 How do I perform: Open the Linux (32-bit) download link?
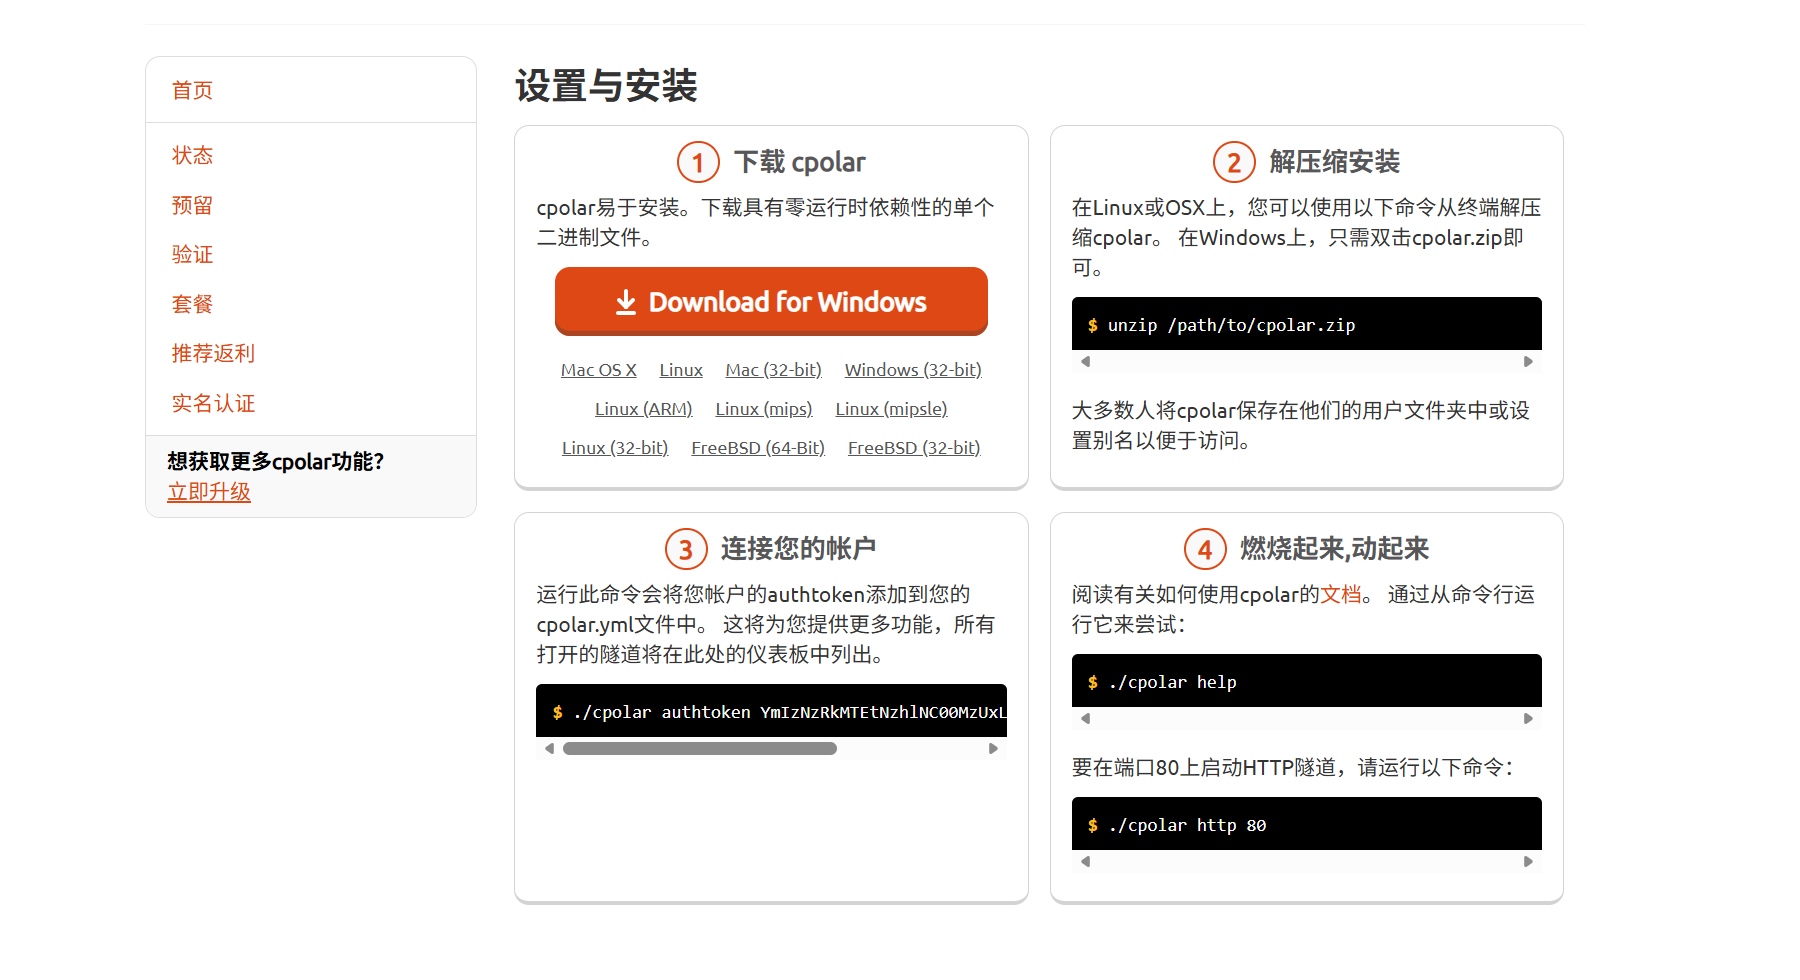(x=615, y=448)
